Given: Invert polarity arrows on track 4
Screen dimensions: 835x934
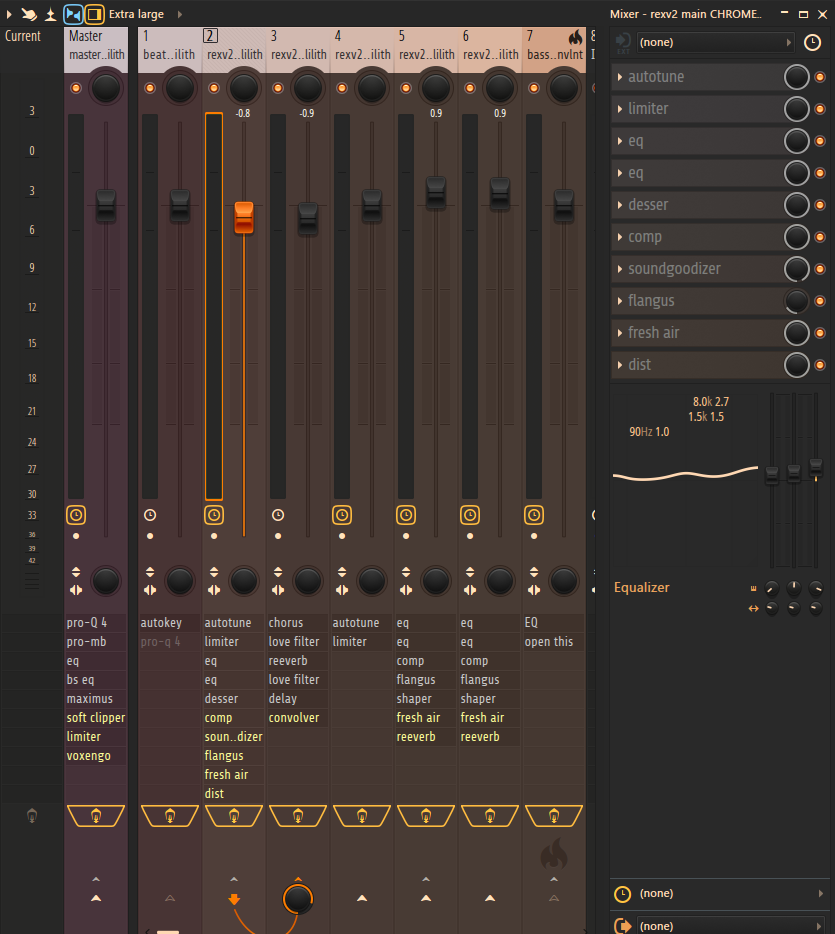Looking at the screenshot, I should pos(342,572).
